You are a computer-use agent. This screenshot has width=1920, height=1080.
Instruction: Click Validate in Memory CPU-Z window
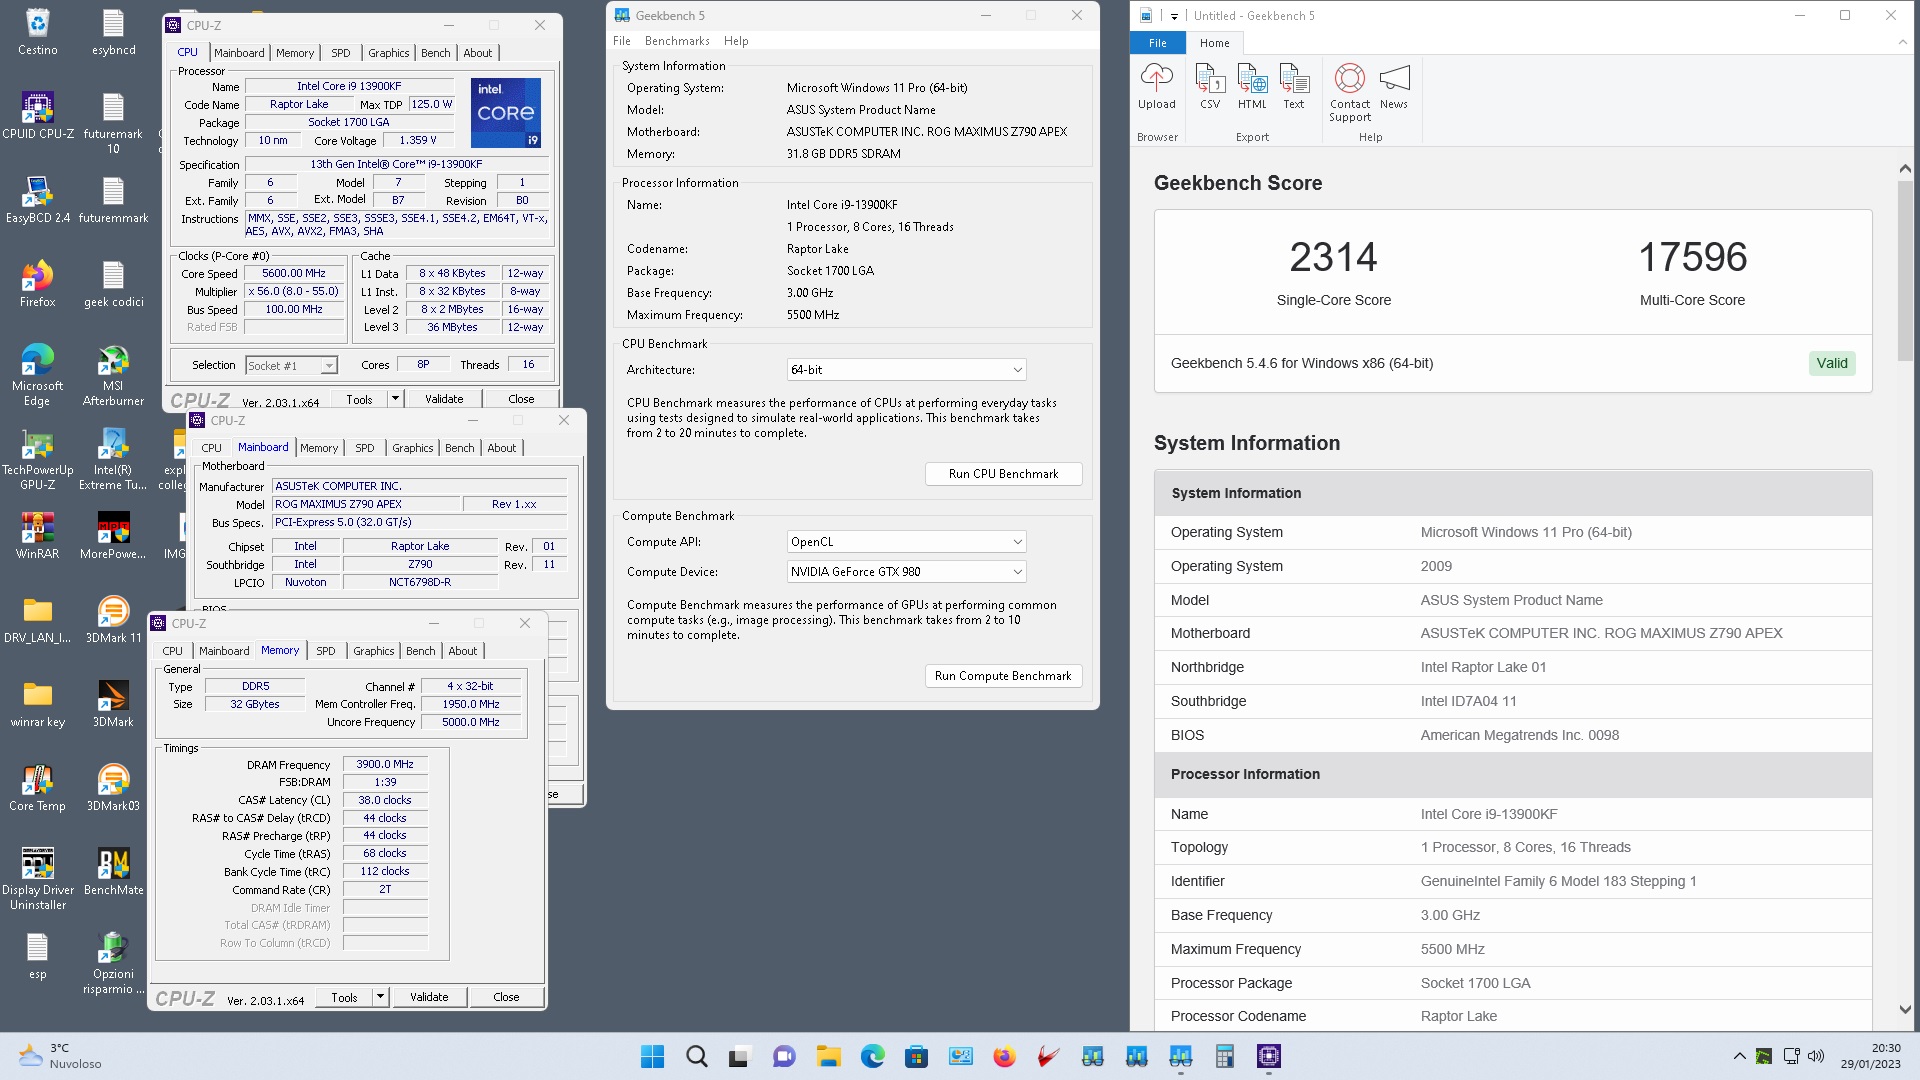tap(429, 997)
